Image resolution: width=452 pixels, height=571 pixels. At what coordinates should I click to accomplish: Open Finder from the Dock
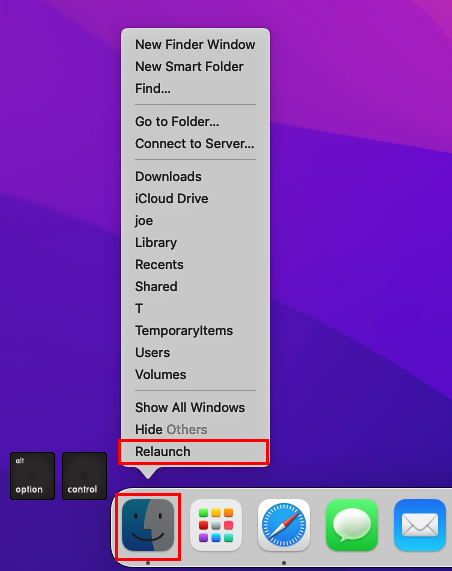148,525
